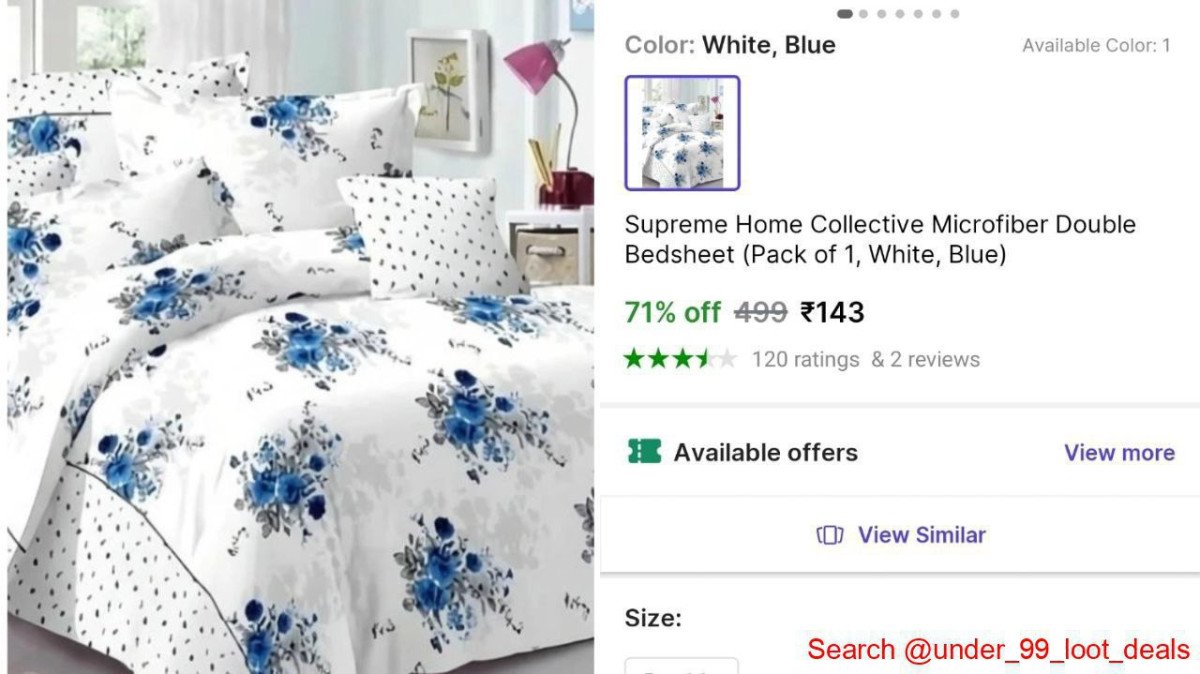The height and width of the screenshot is (674, 1200).
Task: Select the first carousel page dot
Action: [845, 14]
